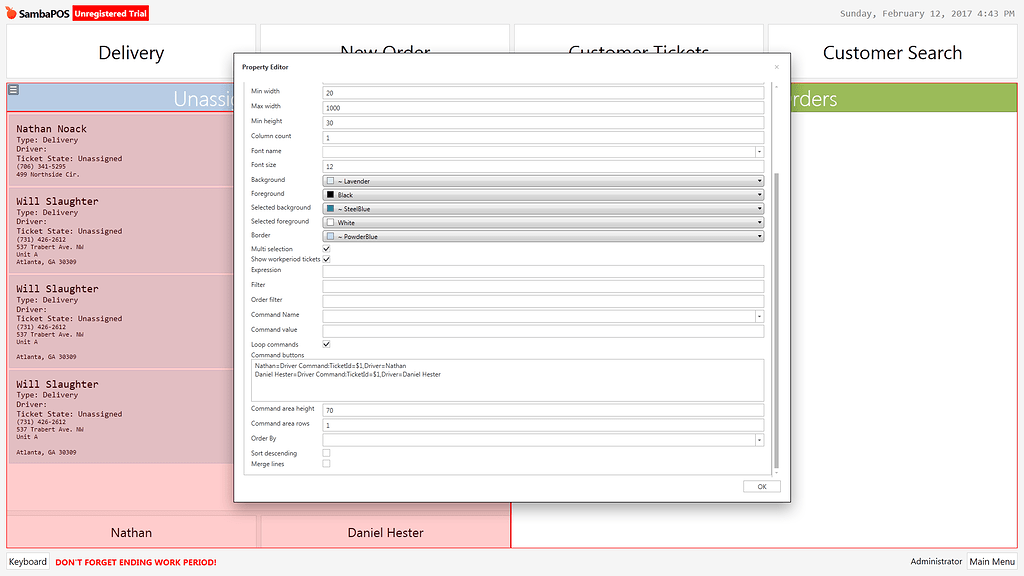
Task: Disable the Loop commands checkbox
Action: click(325, 344)
